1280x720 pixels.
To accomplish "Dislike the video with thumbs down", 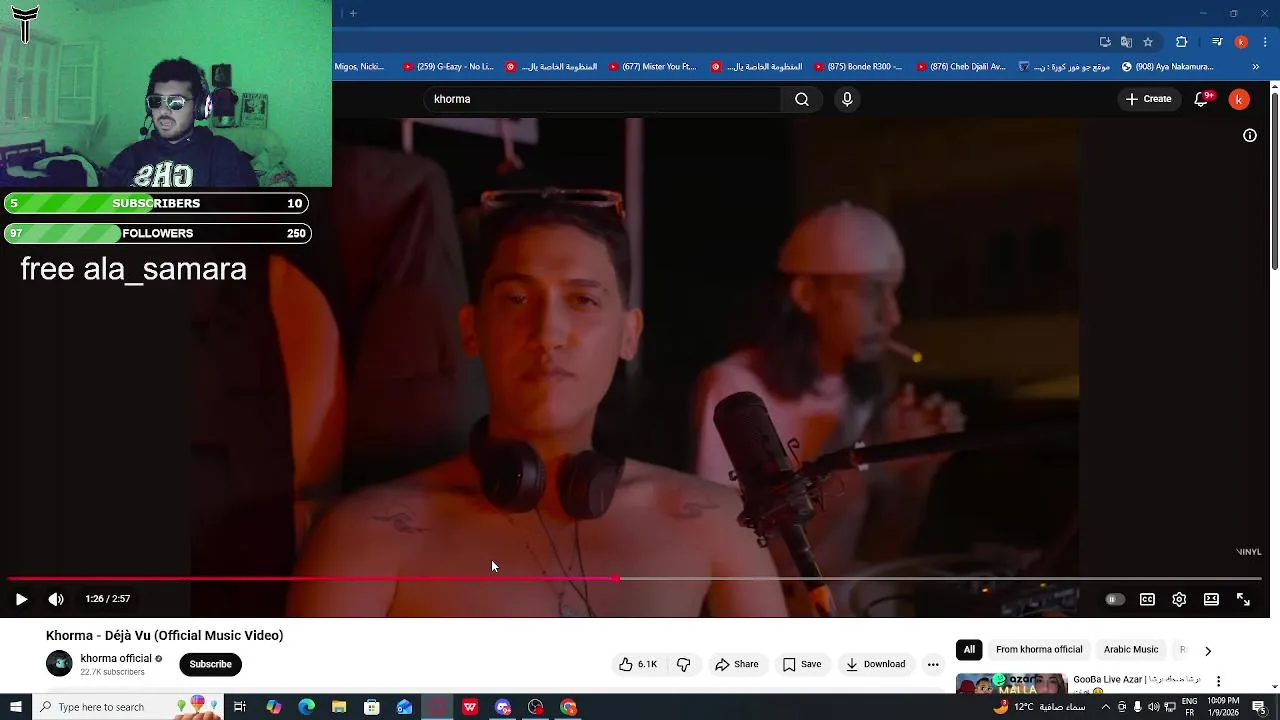I will point(684,664).
